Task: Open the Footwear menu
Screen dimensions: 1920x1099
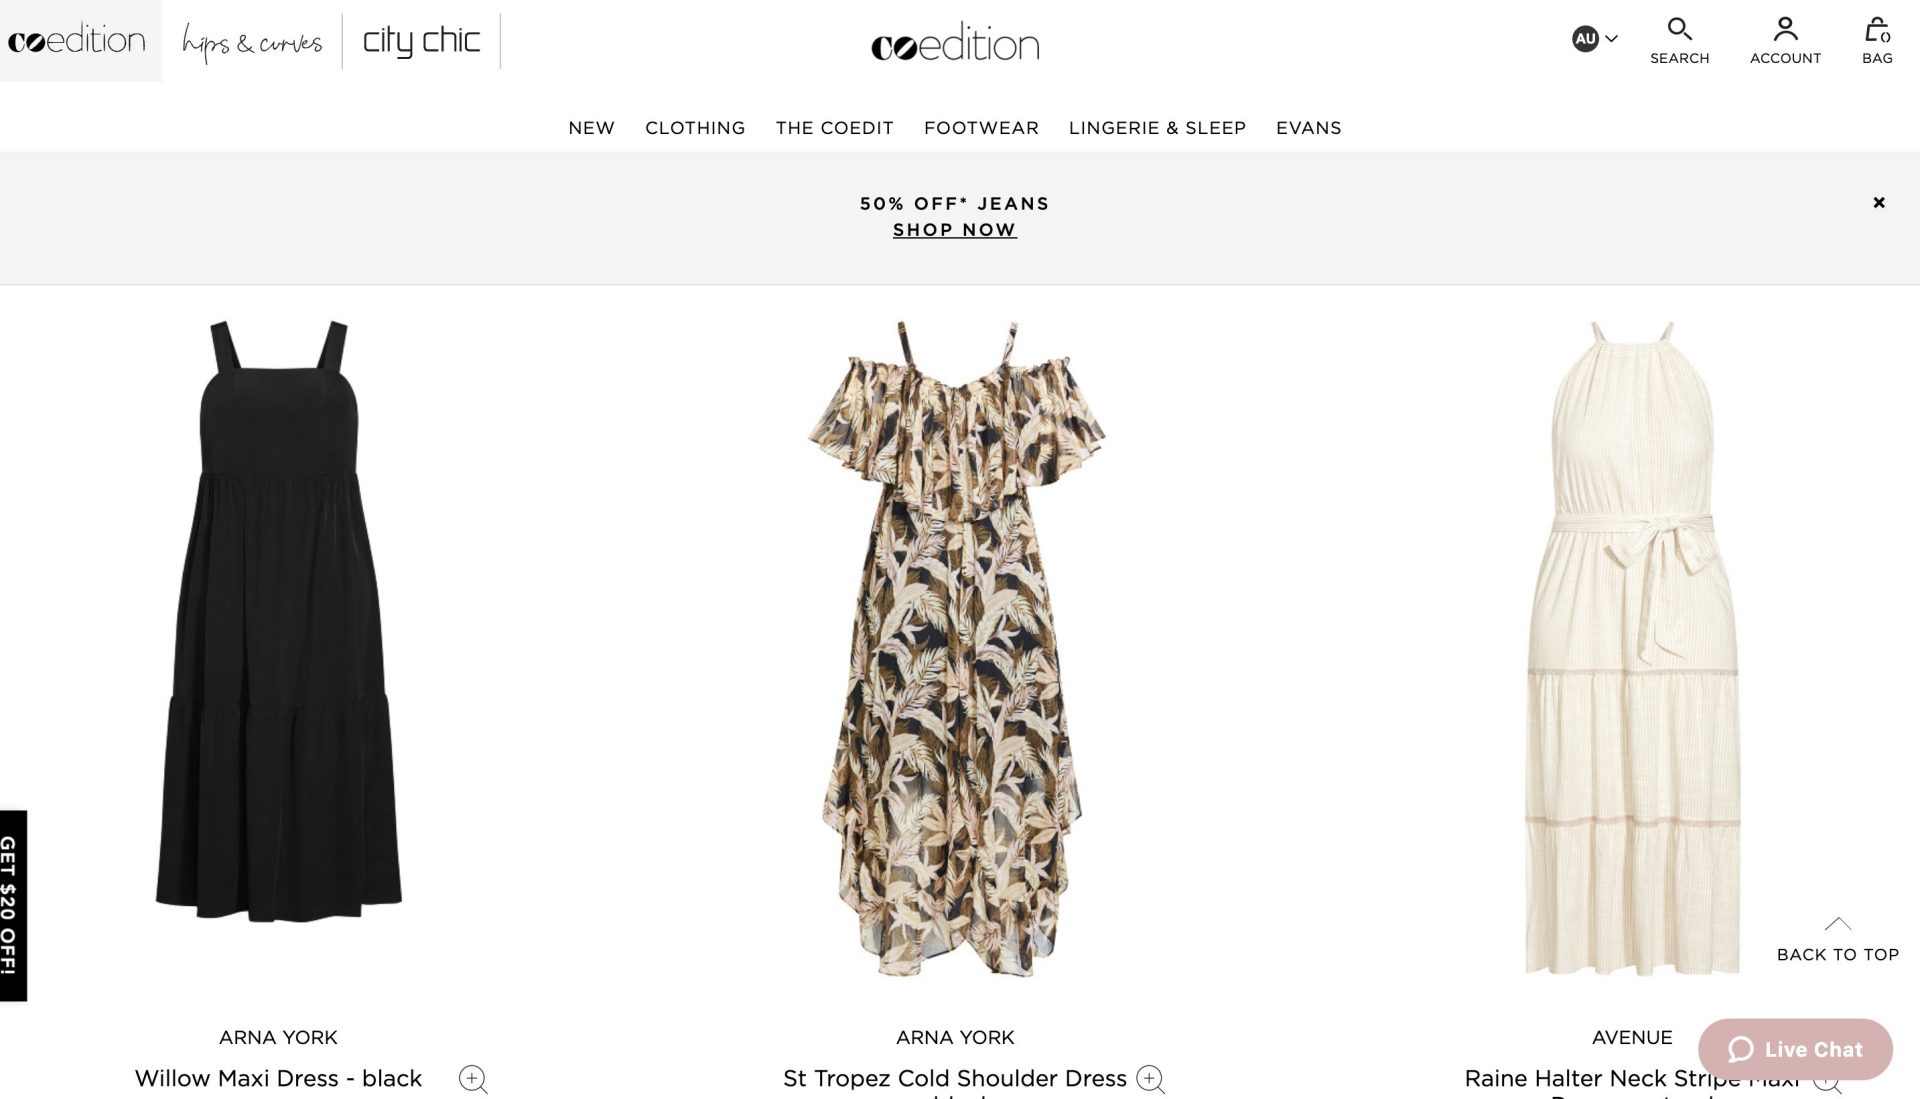Action: 981,128
